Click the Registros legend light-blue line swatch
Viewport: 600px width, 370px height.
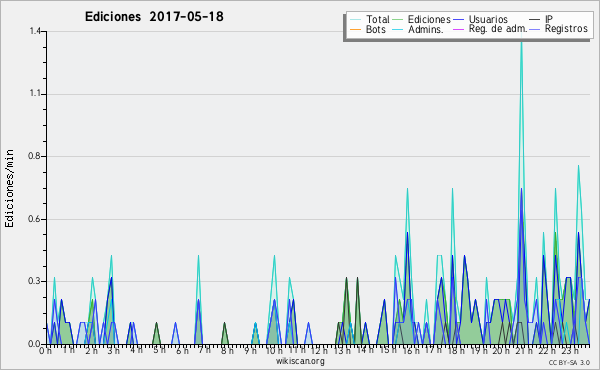[x=535, y=29]
